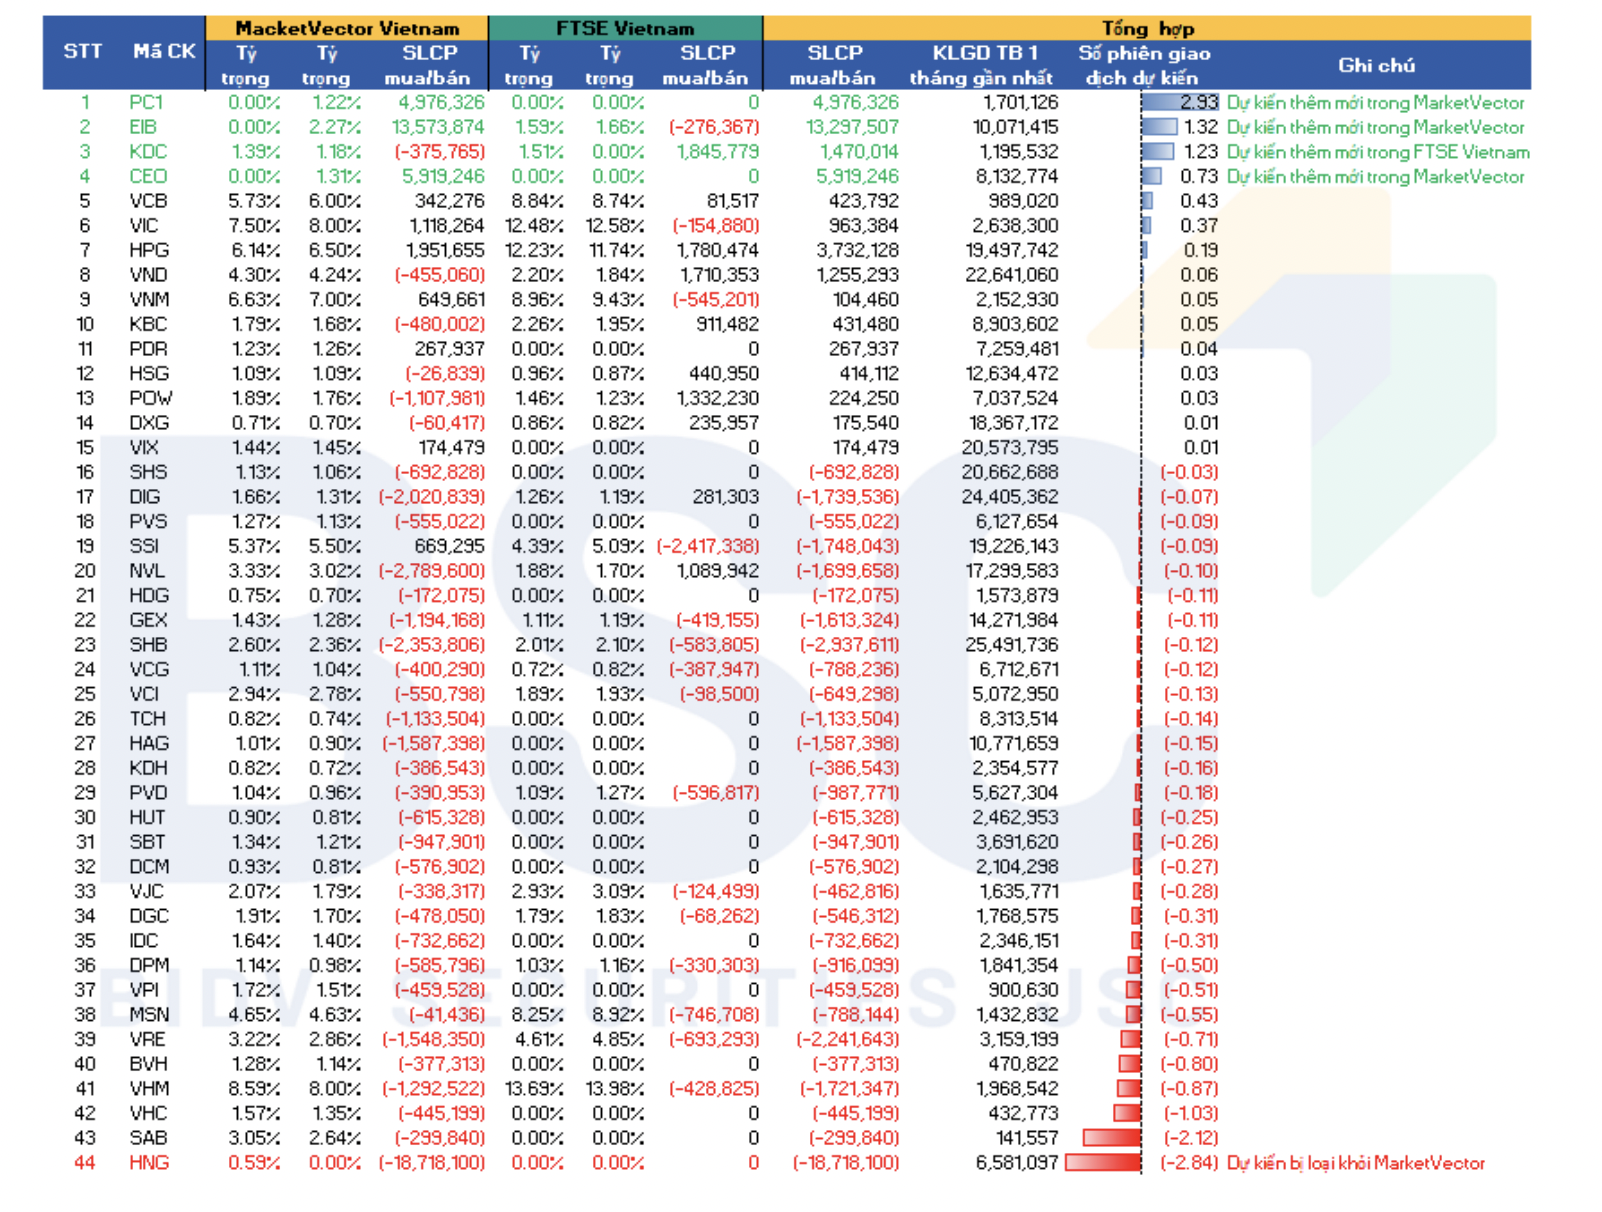The height and width of the screenshot is (1212, 1602).
Task: Select ticker cell 'VHC'
Action: [148, 1114]
